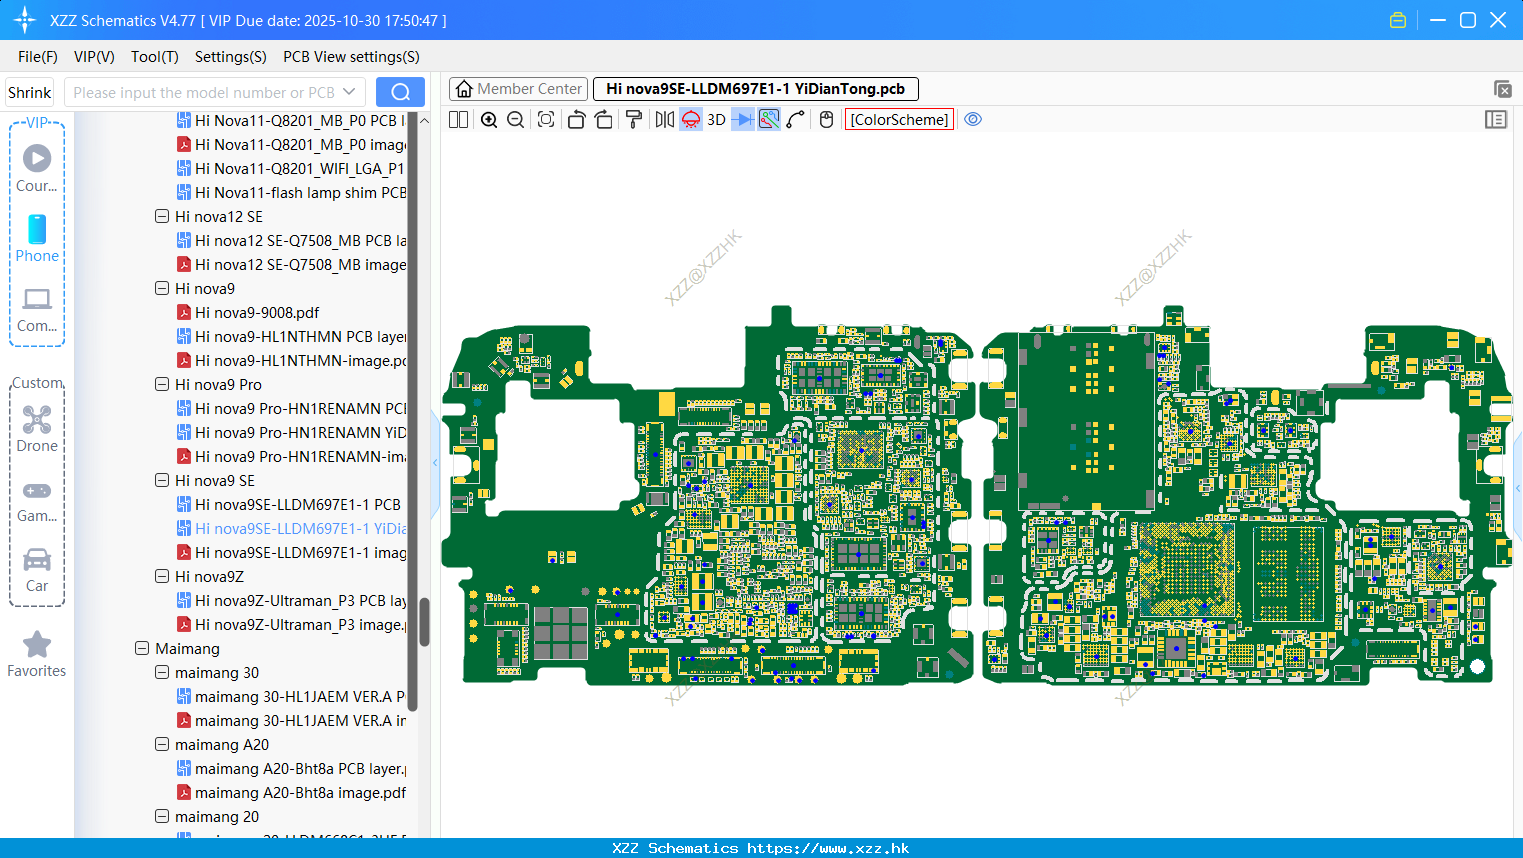This screenshot has width=1523, height=858.
Task: Open Hi nova12 SE-Q7508_MB image file
Action: point(291,264)
